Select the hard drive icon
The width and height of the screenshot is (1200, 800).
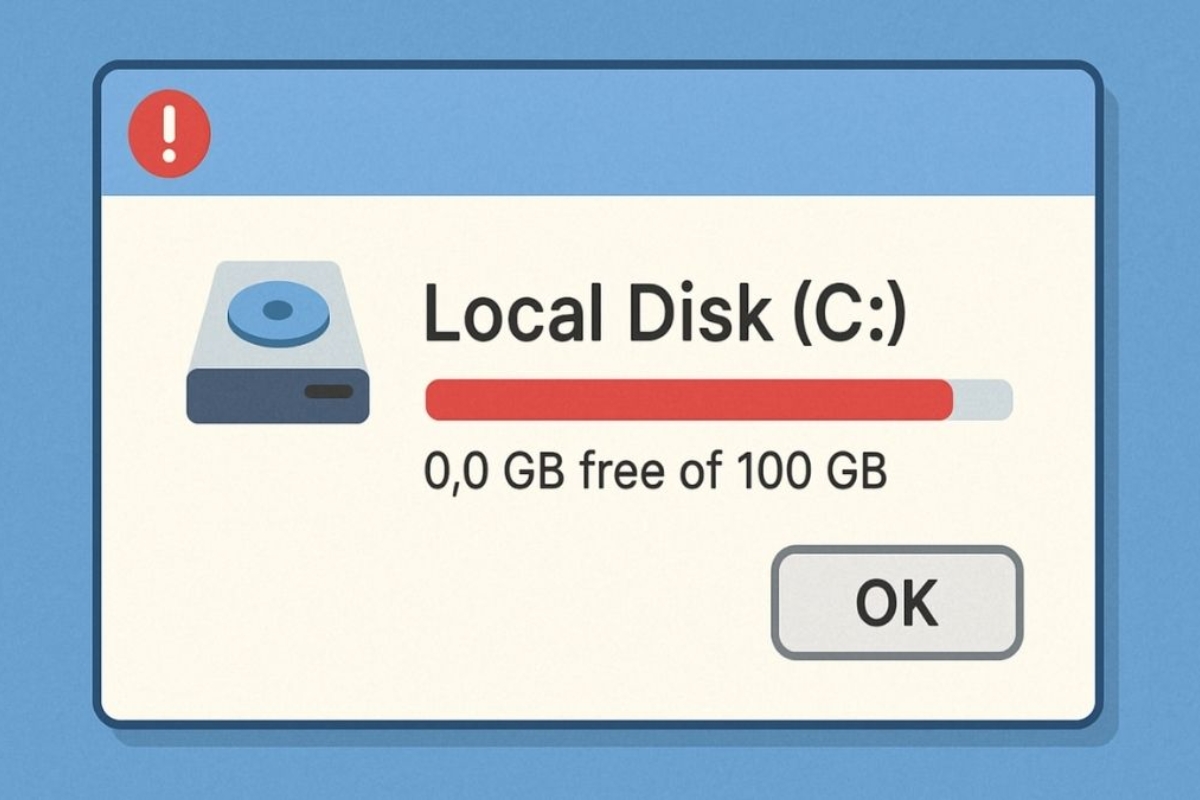point(278,342)
